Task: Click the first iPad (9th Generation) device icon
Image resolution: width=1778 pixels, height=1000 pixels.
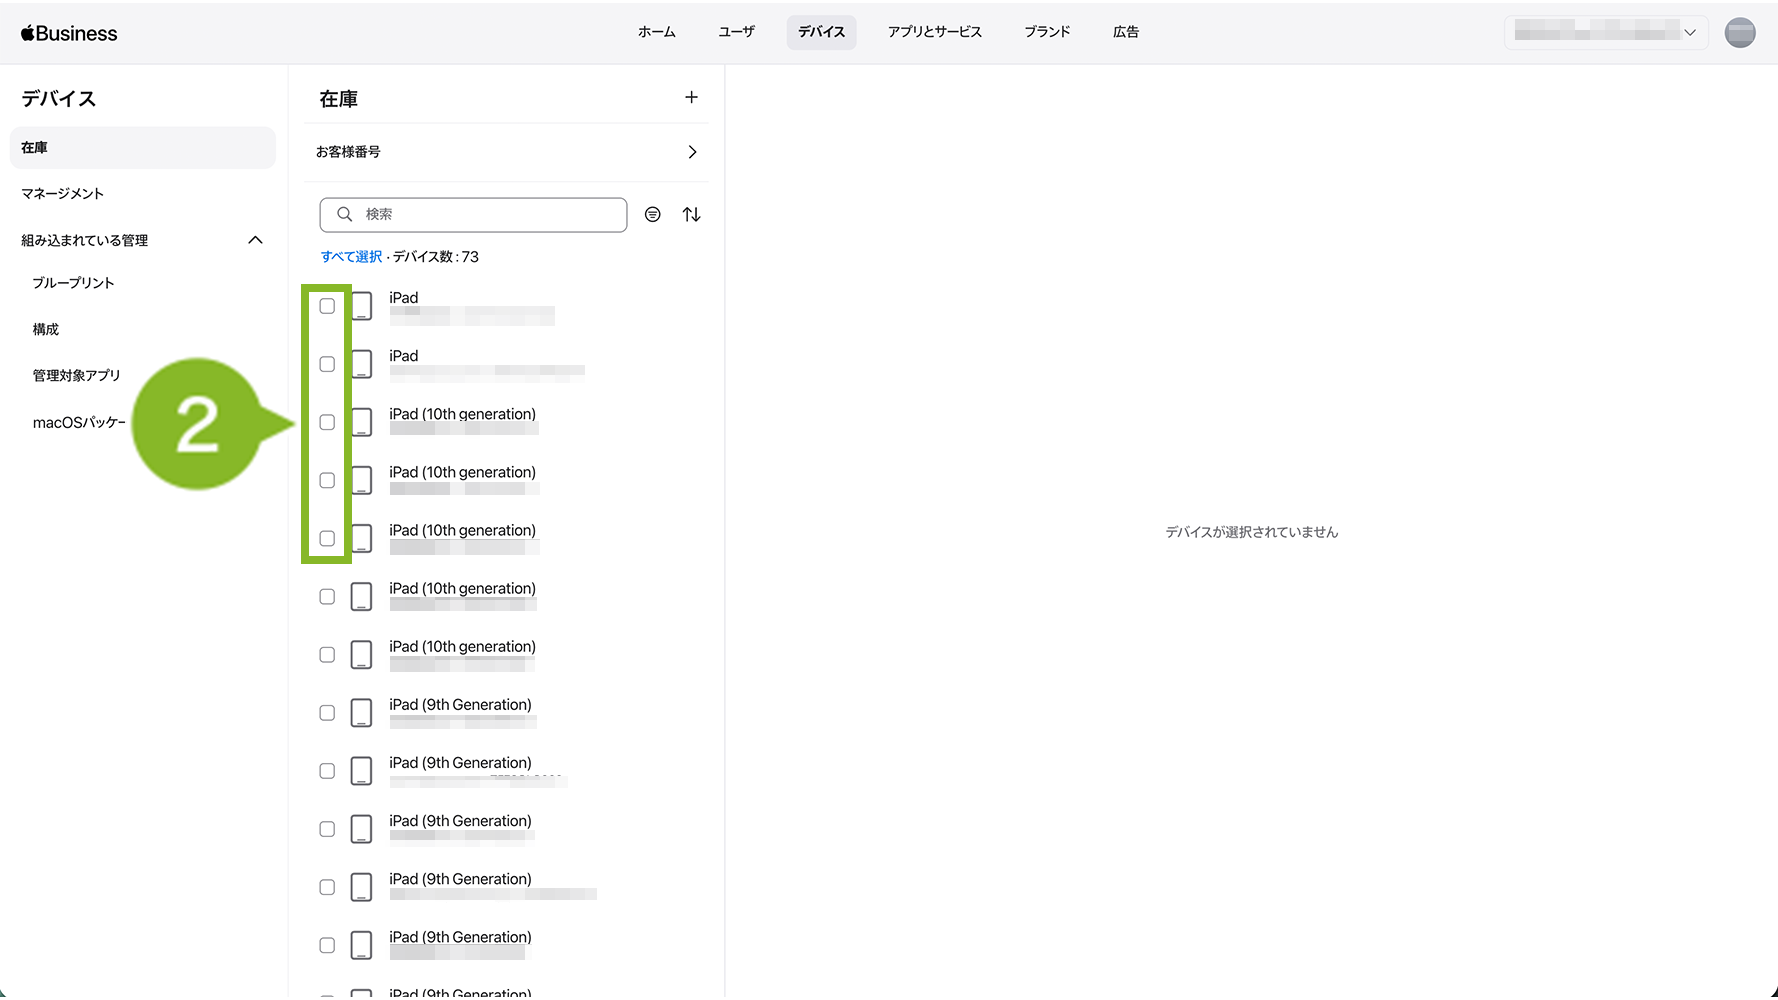Action: pyautogui.click(x=362, y=713)
